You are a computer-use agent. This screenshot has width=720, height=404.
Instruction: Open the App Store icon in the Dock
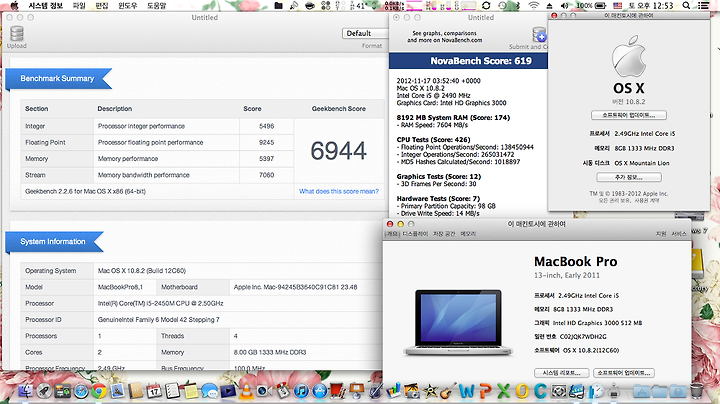(x=320, y=391)
